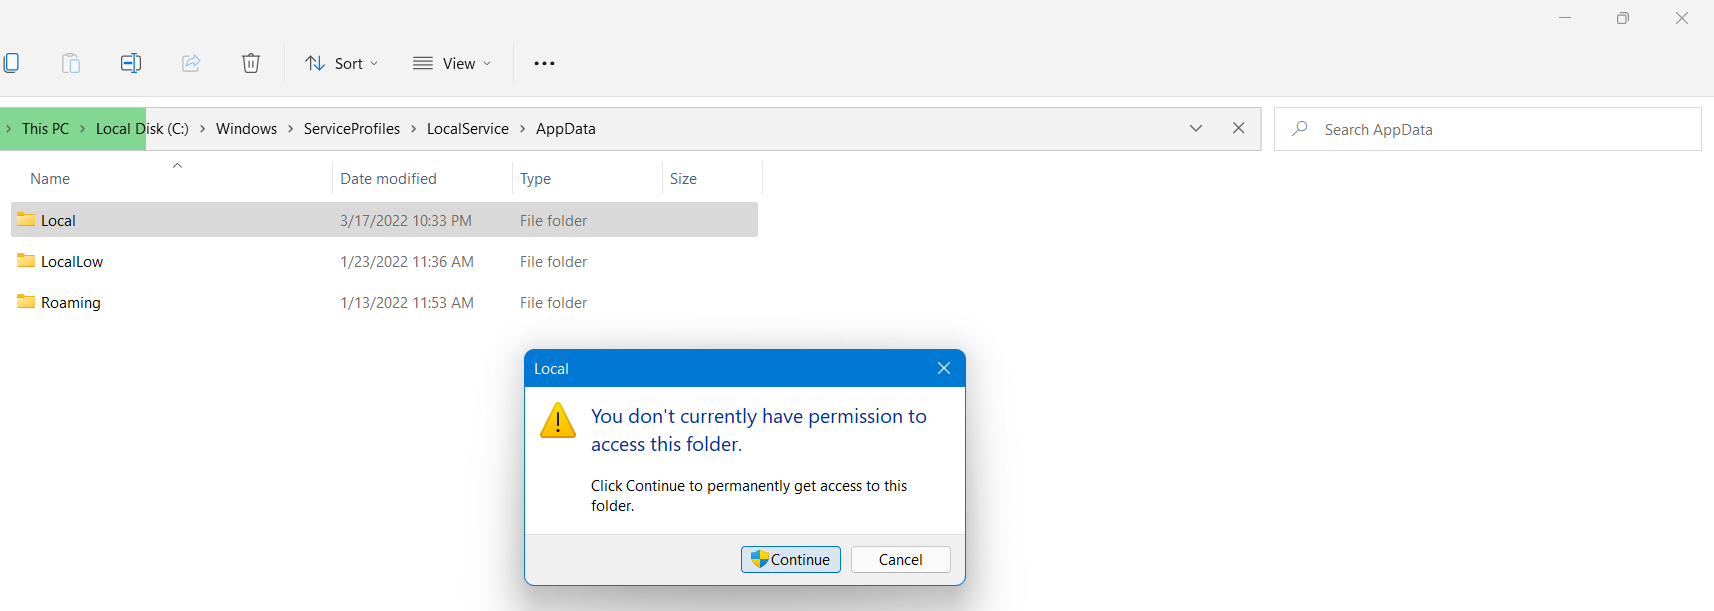Sort files by Date modified column
Screen dimensions: 1714x611
(389, 179)
